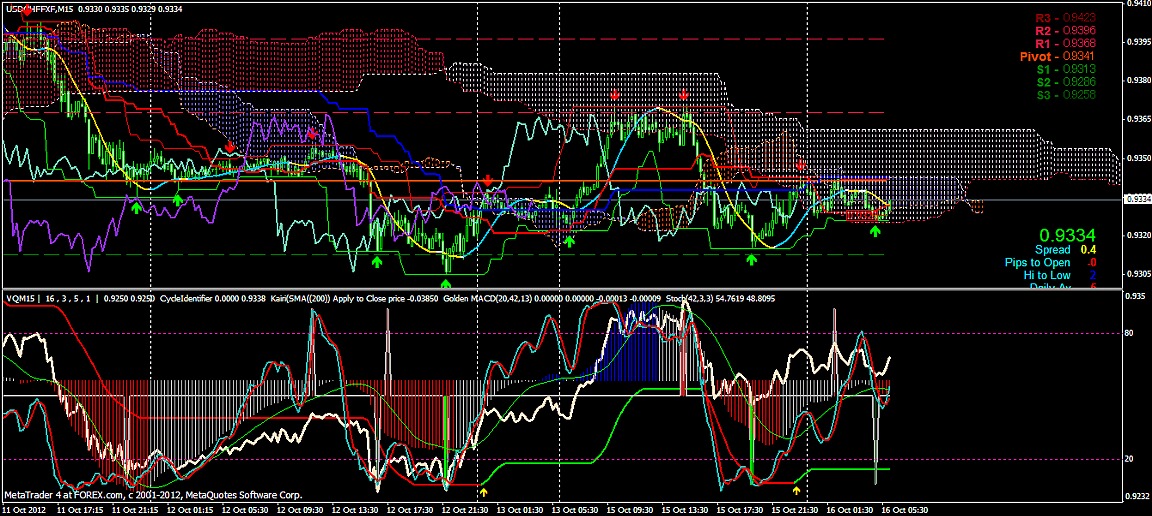The width and height of the screenshot is (1152, 516).
Task: Click the current price tag 0.9334 on price axis
Action: point(1137,198)
